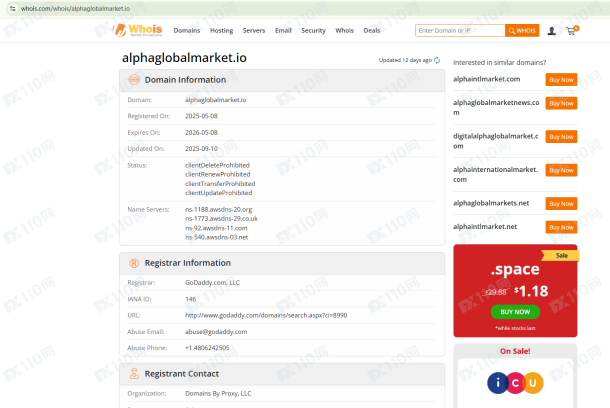Image resolution: width=610 pixels, height=408 pixels.
Task: Click the alphaintlmarket.net suggestion text
Action: pyautogui.click(x=485, y=227)
